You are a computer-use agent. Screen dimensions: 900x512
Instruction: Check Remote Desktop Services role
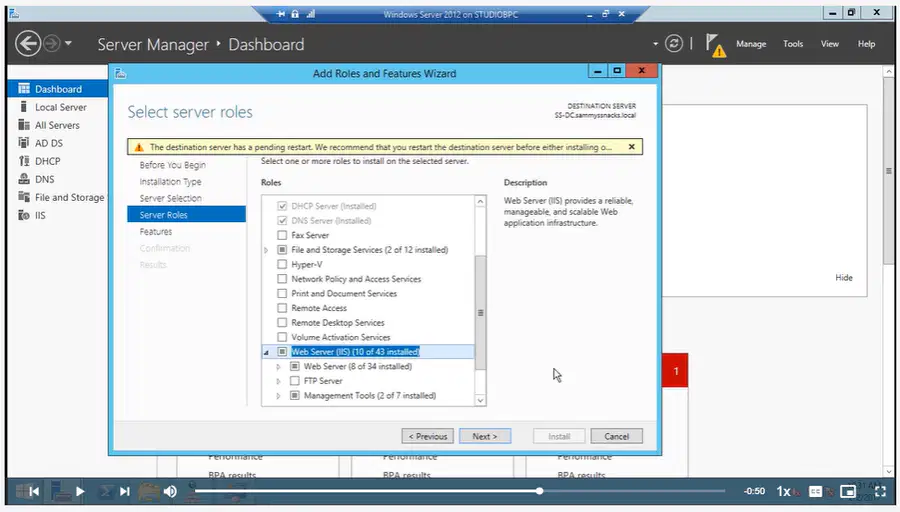[282, 323]
